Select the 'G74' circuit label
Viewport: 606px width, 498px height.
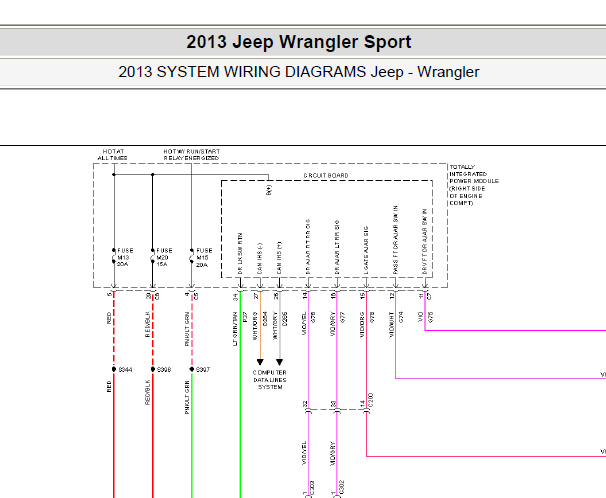coord(401,318)
